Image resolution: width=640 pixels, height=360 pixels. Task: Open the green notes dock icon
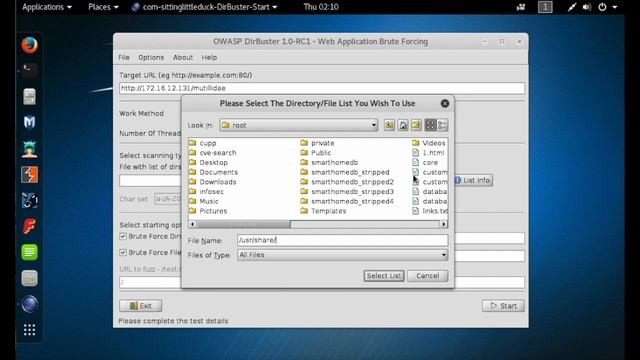29,252
